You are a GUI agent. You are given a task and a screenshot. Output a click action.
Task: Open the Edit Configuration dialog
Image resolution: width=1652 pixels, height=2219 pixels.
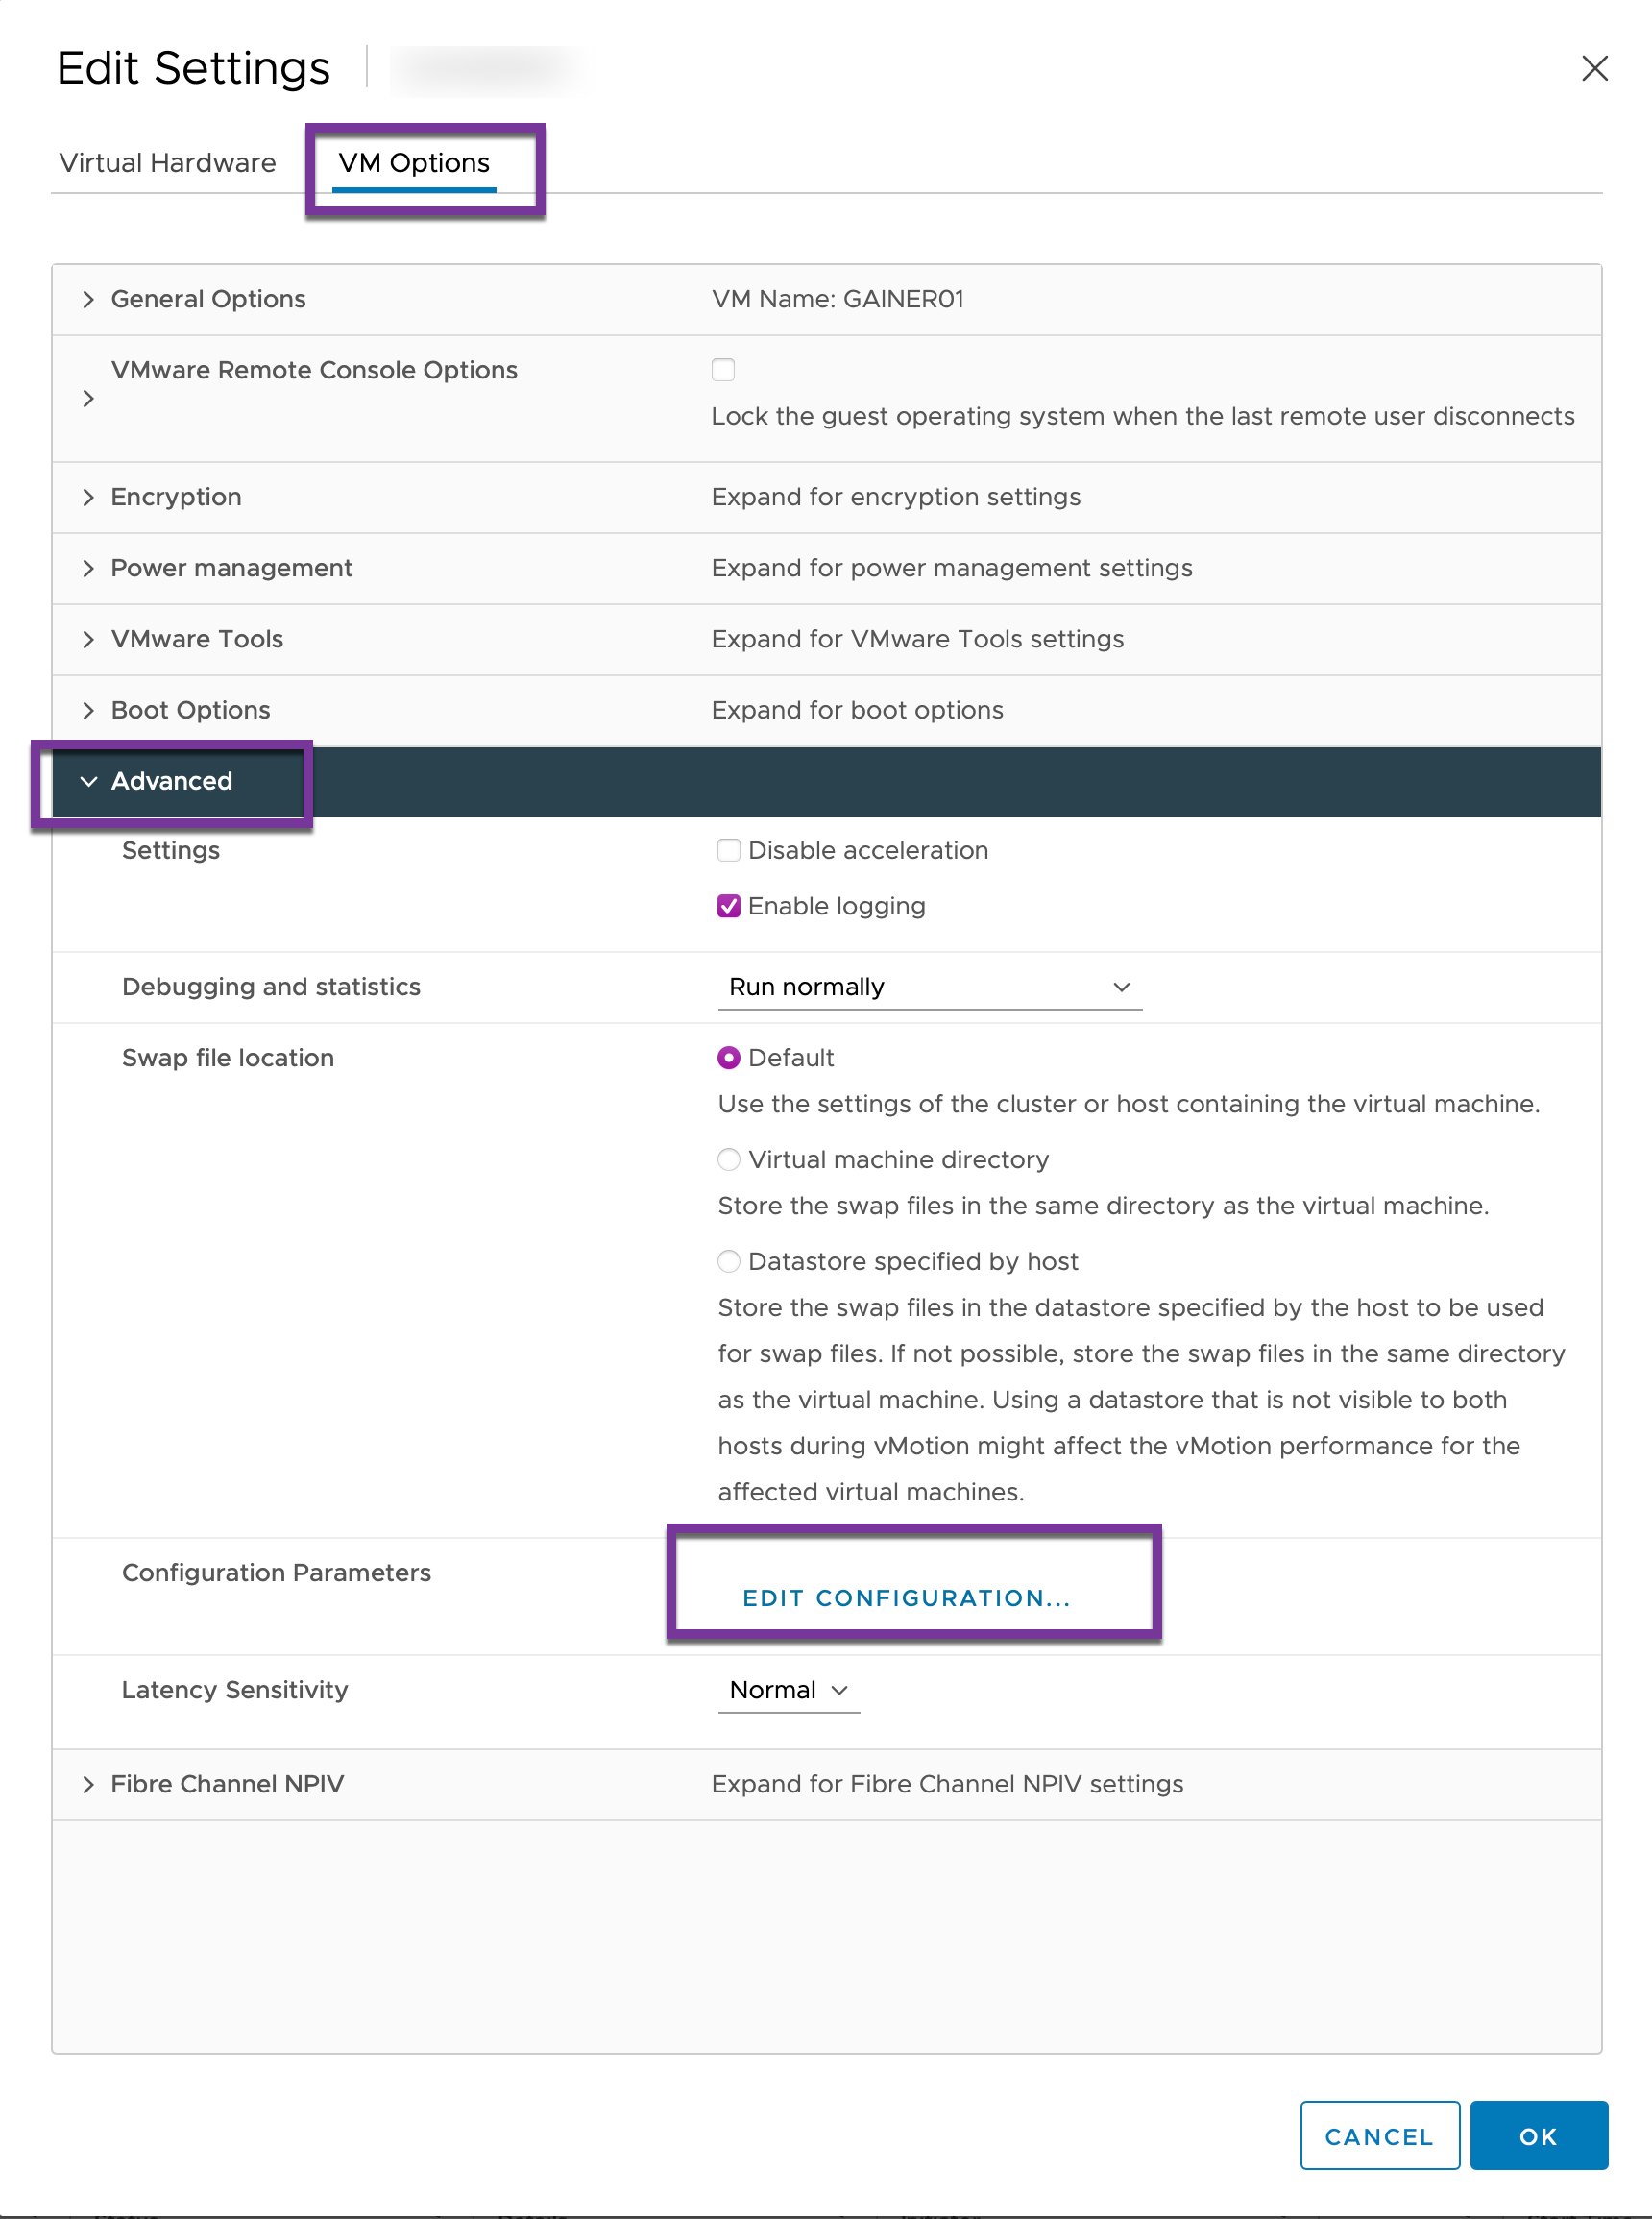[906, 1597]
